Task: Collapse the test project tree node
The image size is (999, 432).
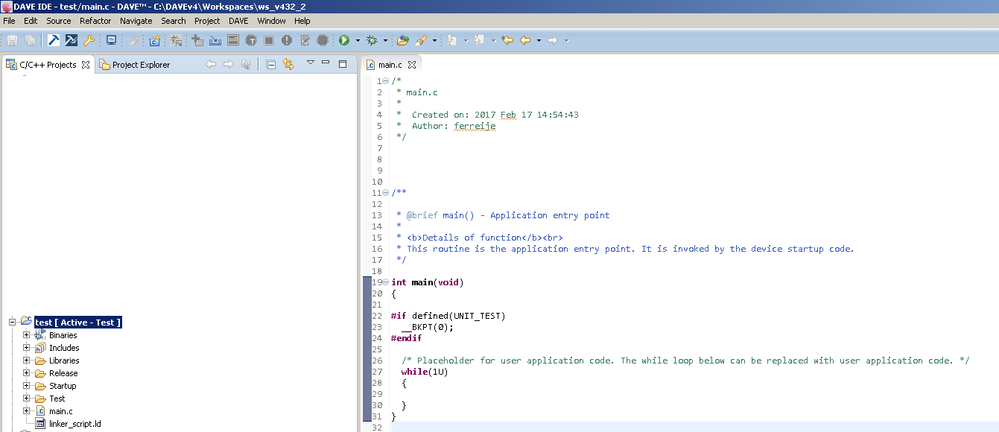Action: point(12,322)
